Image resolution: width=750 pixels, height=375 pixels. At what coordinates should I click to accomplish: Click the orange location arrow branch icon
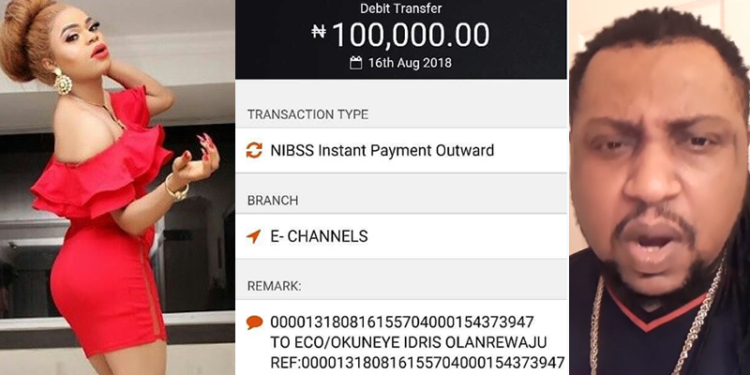tap(254, 236)
